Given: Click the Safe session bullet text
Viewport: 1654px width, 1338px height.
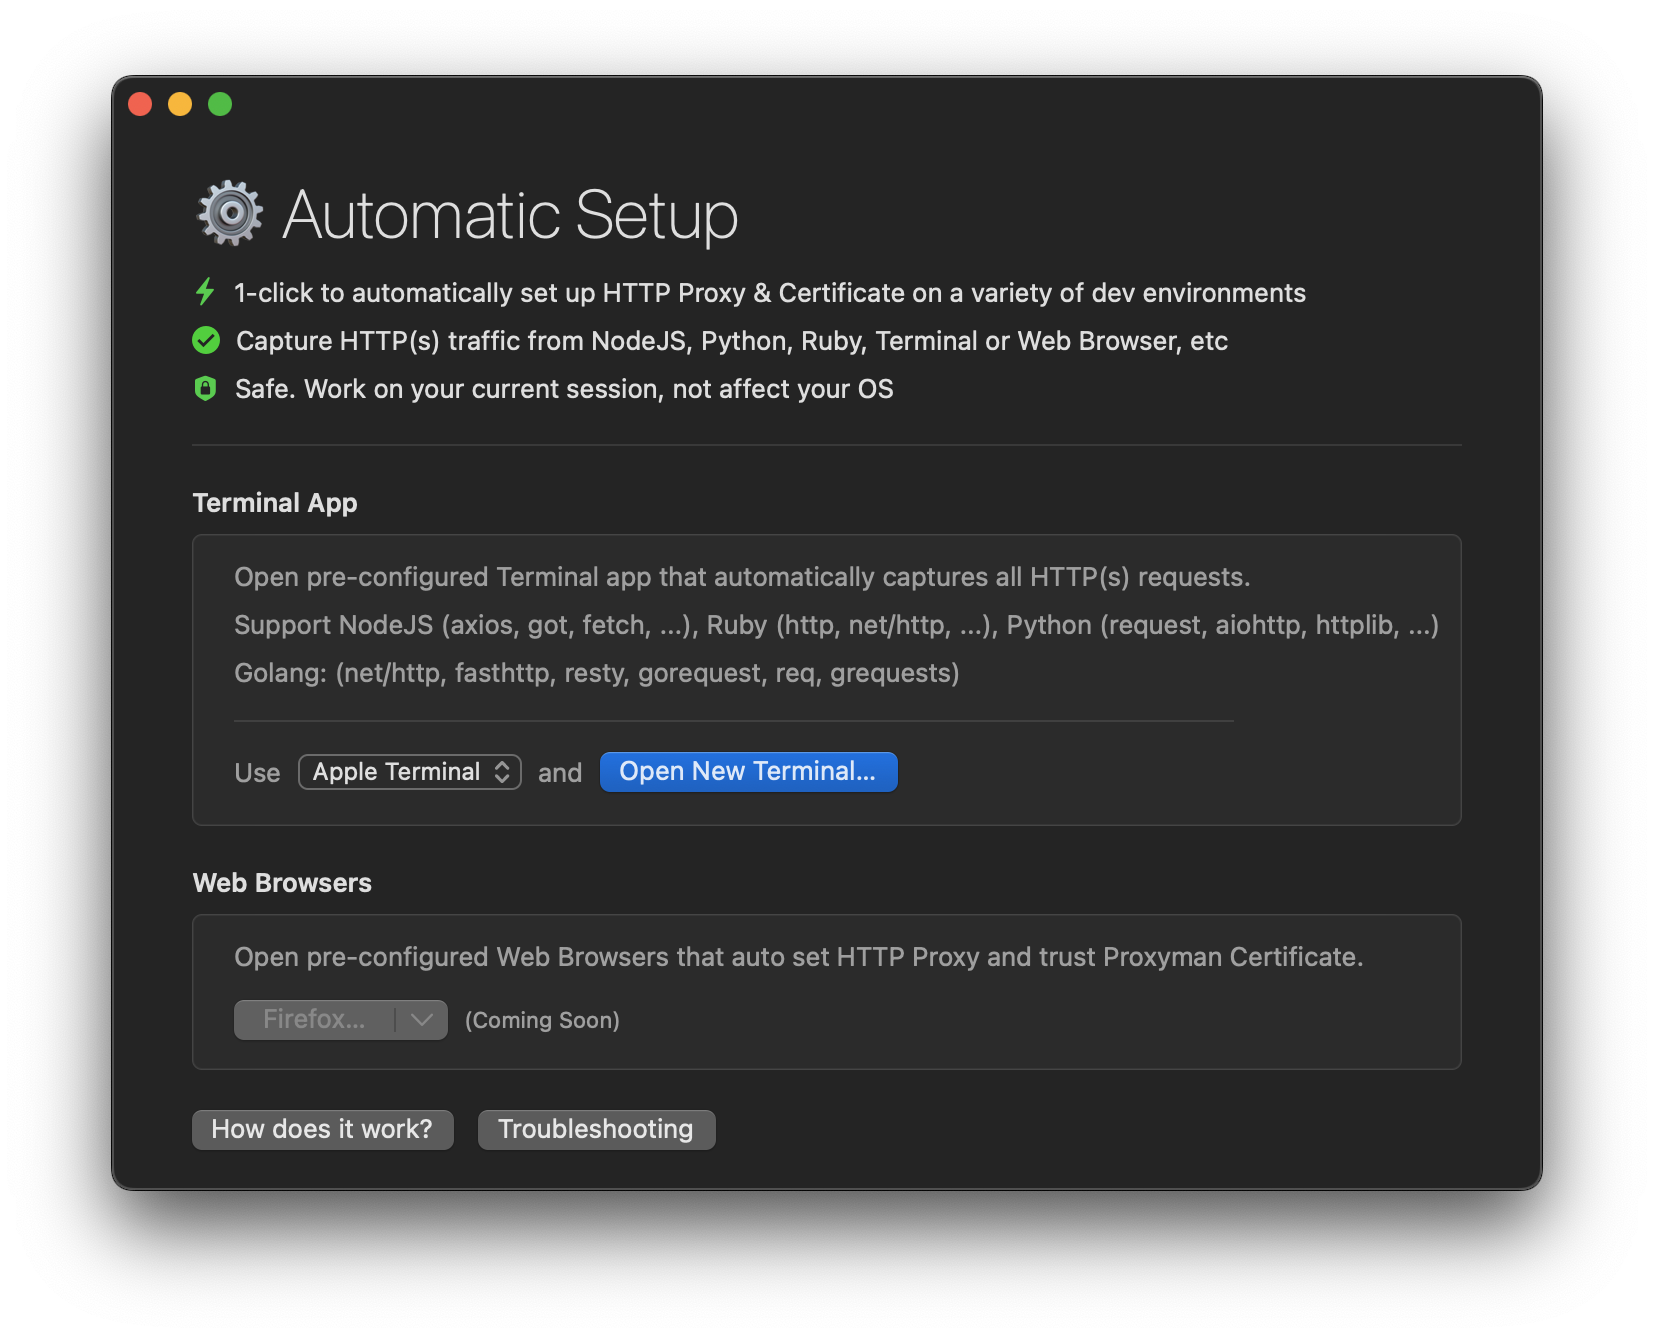Looking at the screenshot, I should pos(563,388).
